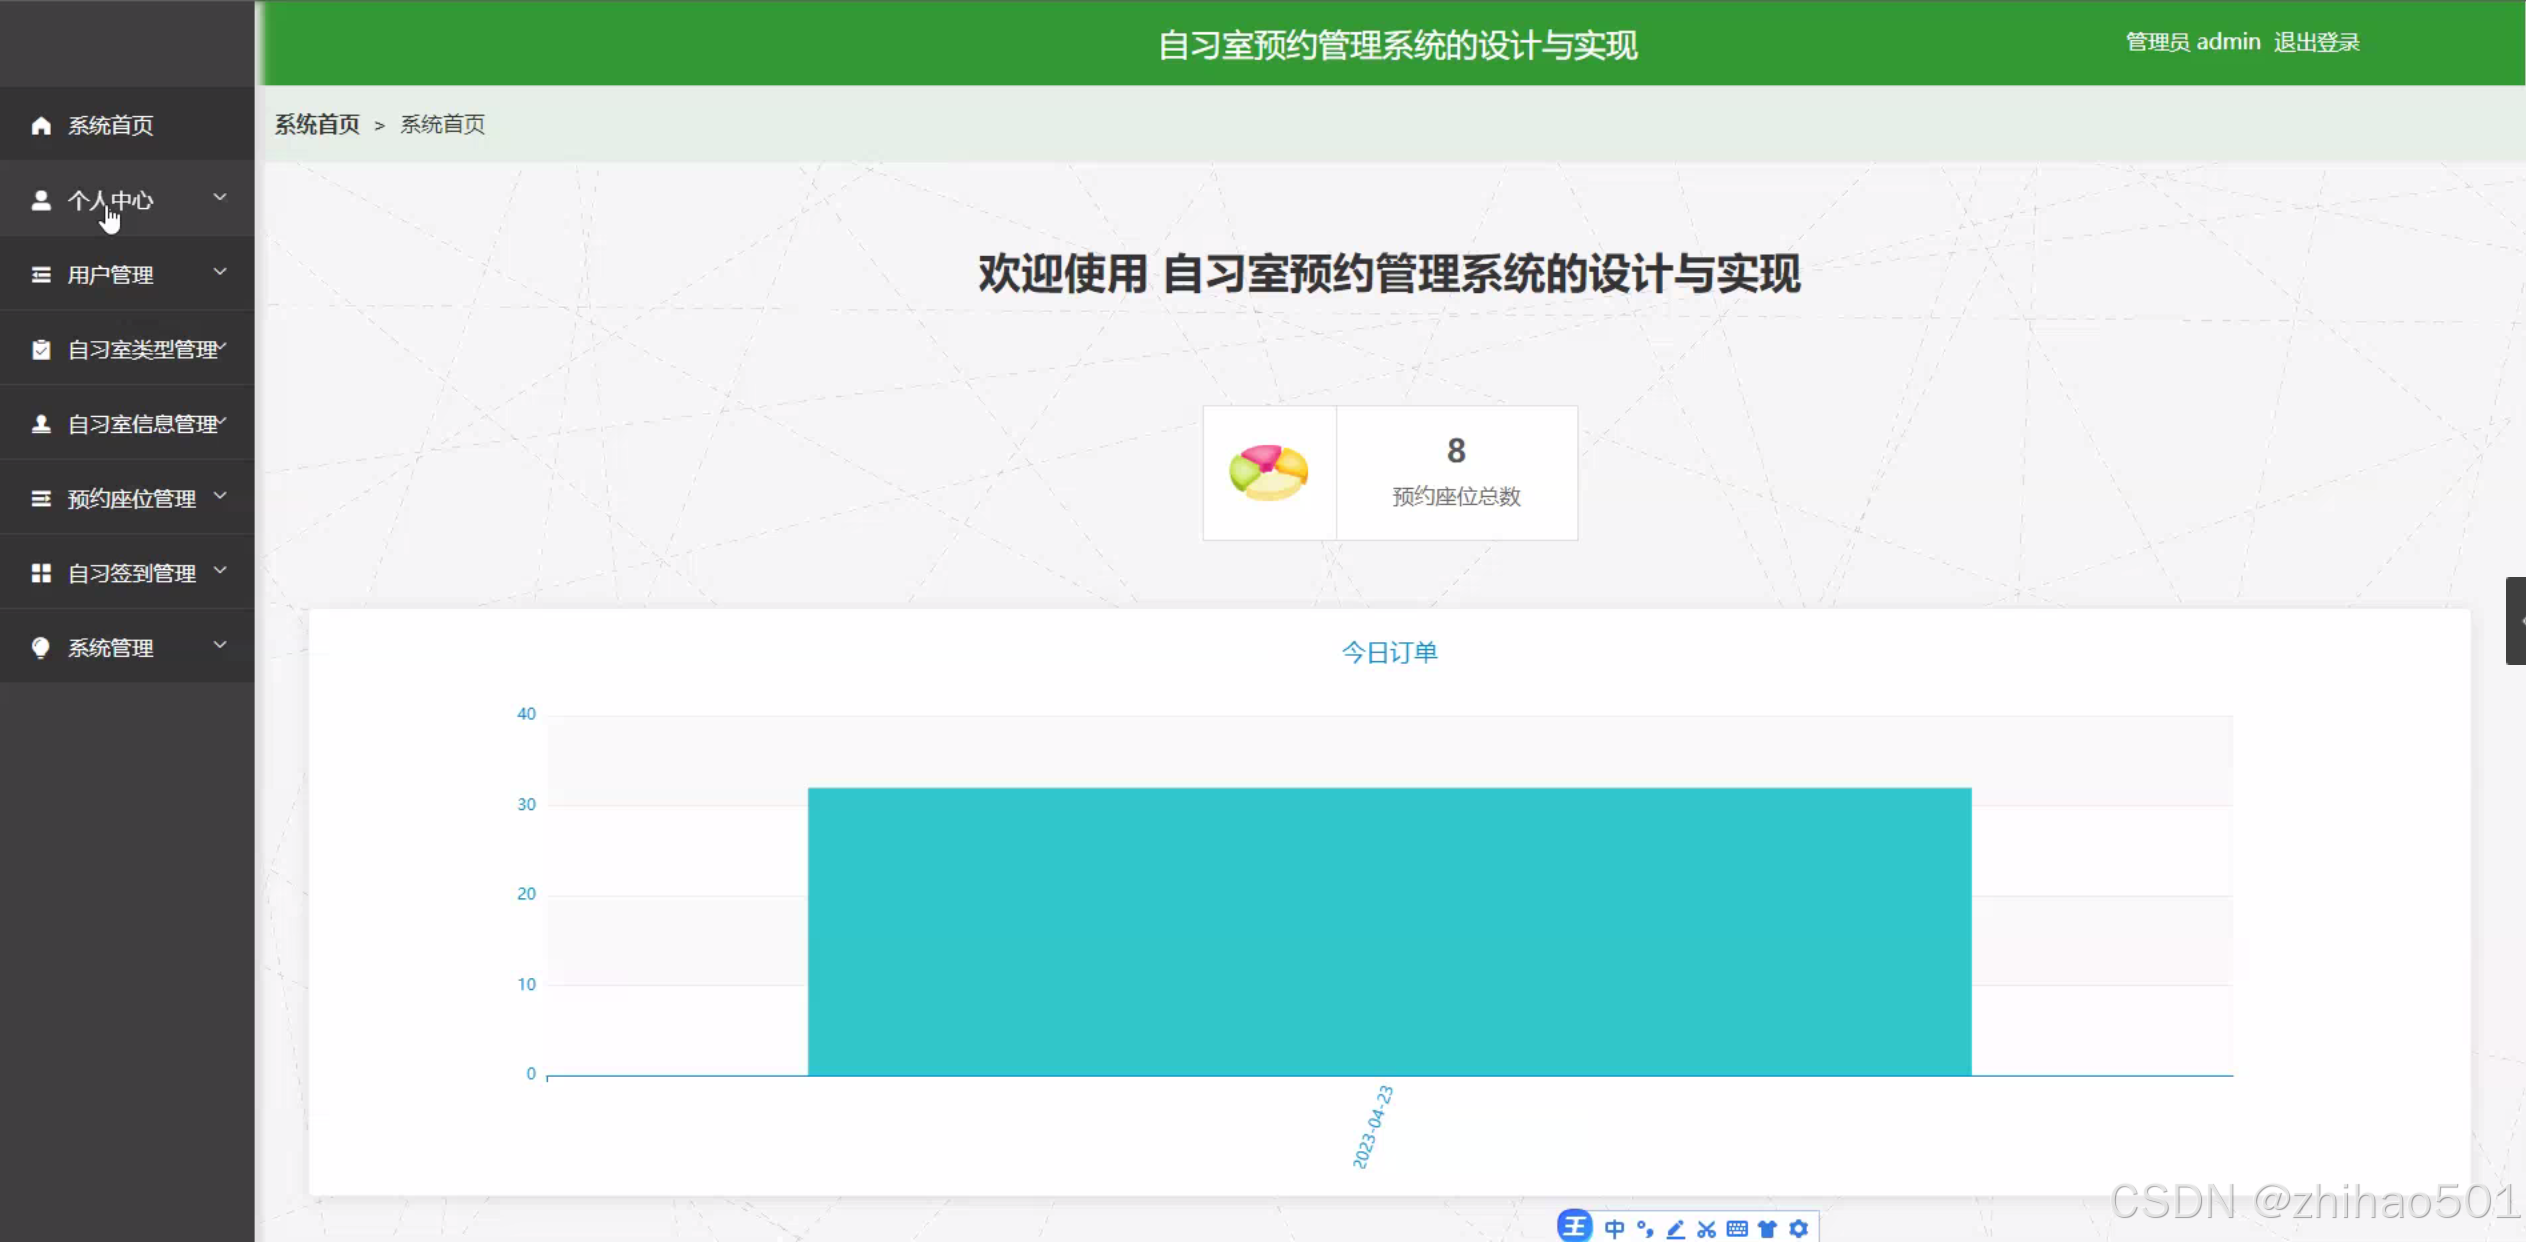Open the 预约座位管理 sidebar menu

(127, 498)
